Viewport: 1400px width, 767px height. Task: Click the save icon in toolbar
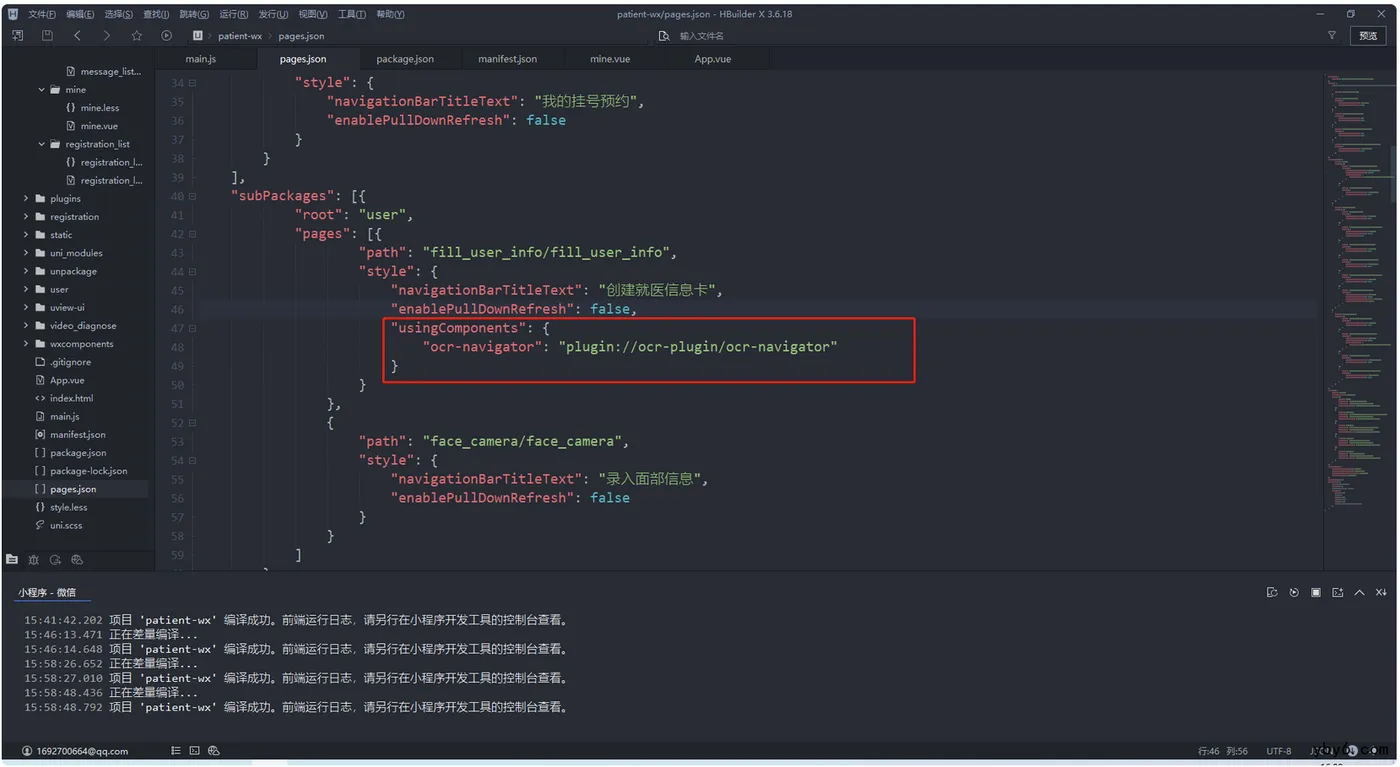47,36
